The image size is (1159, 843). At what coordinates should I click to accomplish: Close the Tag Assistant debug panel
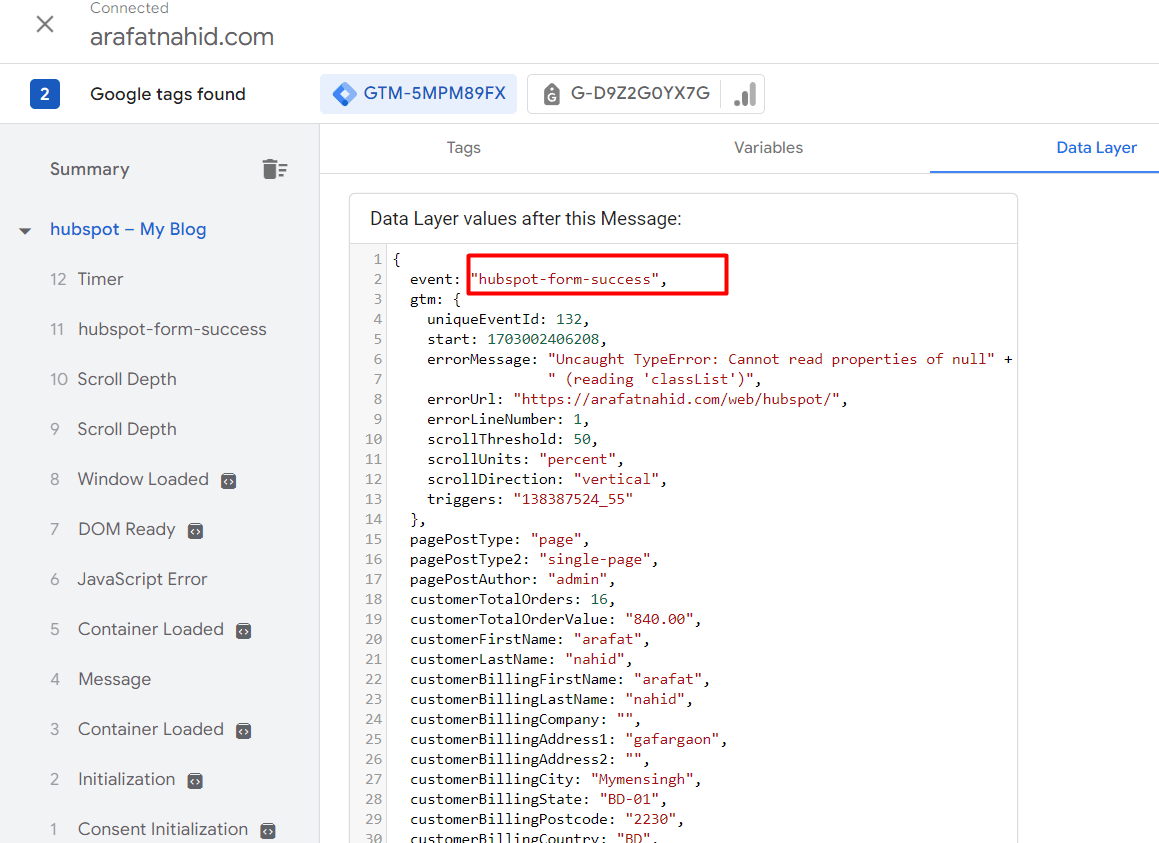45,24
